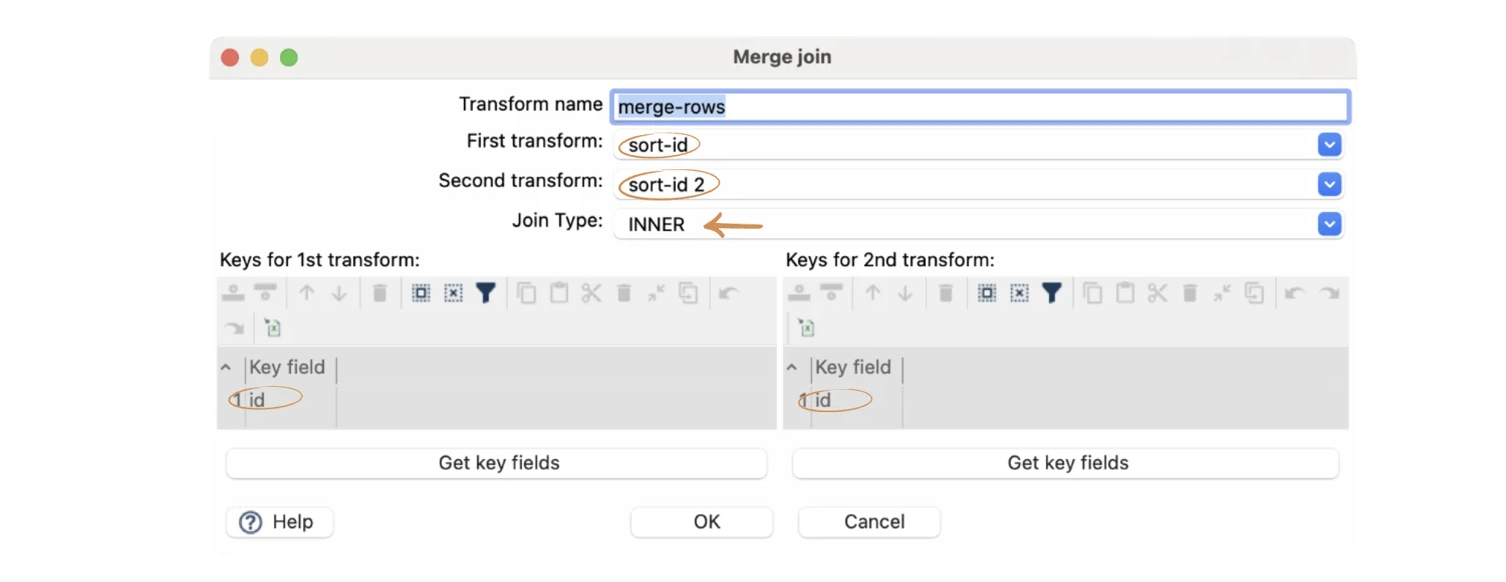Click select-all icon in 2nd transform keys toolbar
The image size is (1506, 582).
987,293
